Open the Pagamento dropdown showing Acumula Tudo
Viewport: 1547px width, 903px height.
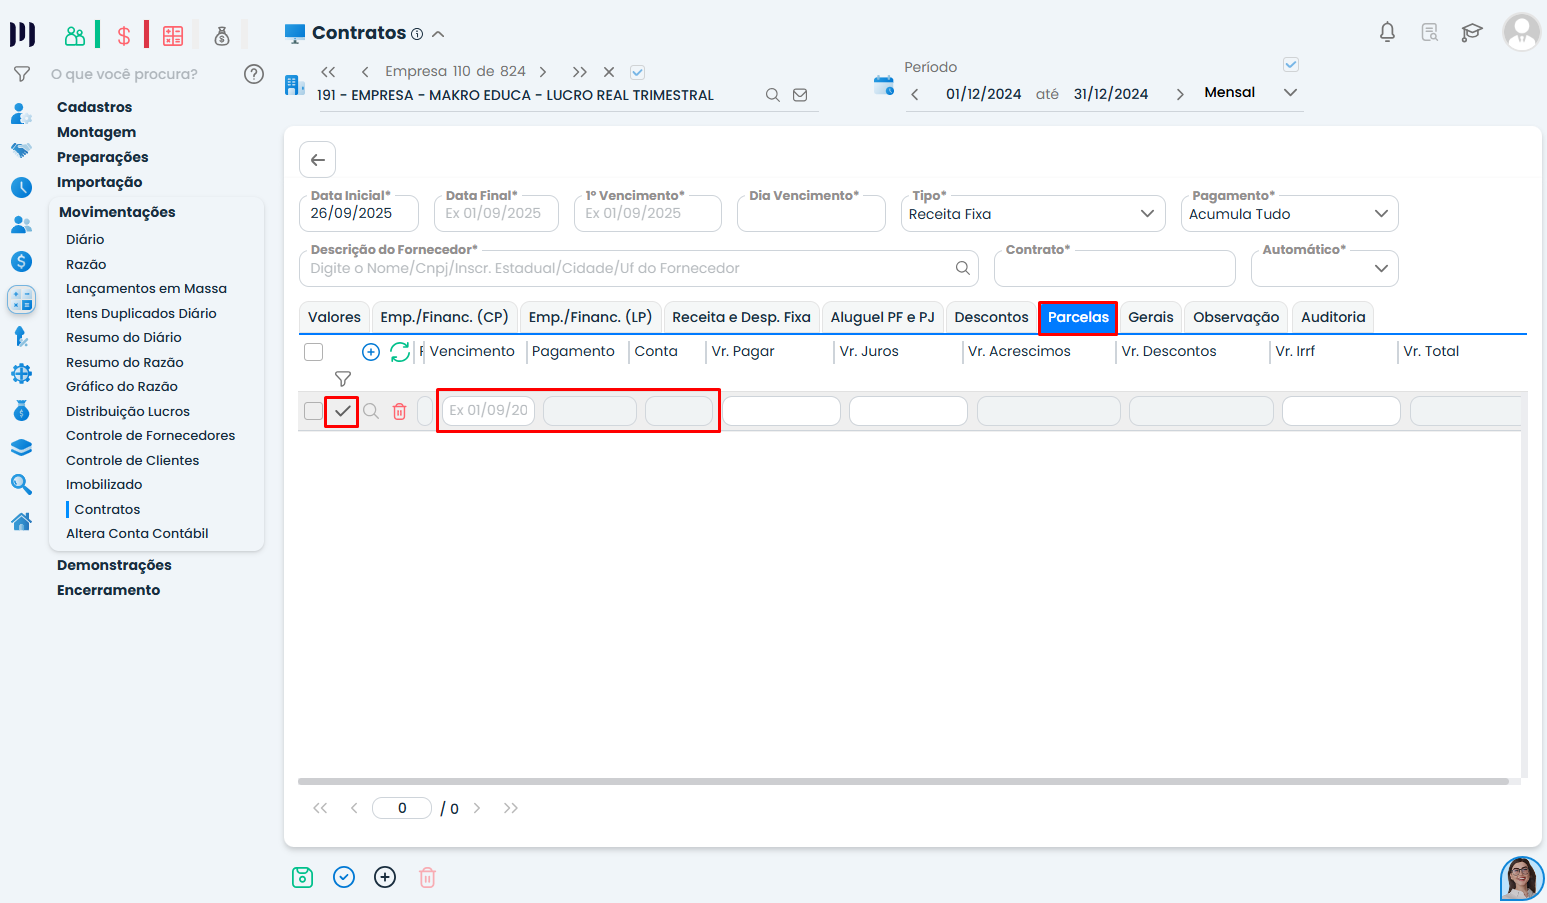[1288, 214]
